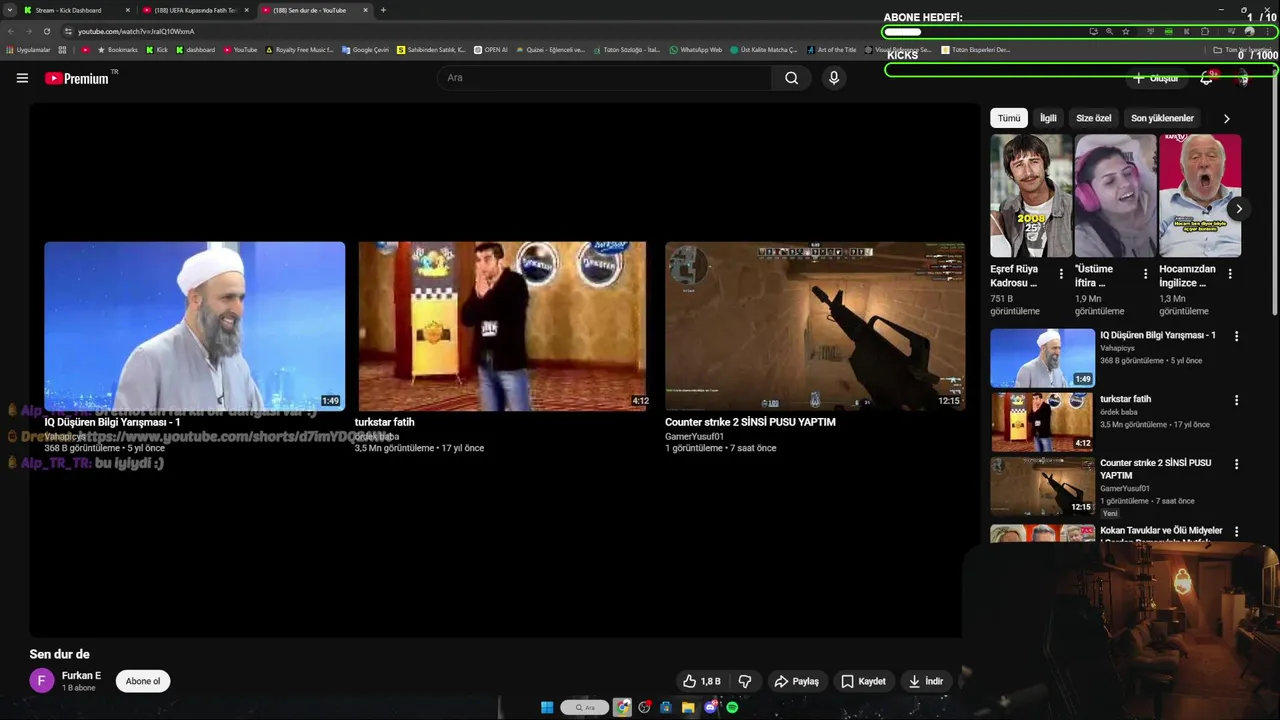Open the Kick bookmark
This screenshot has height=720, width=1280.
coord(158,49)
